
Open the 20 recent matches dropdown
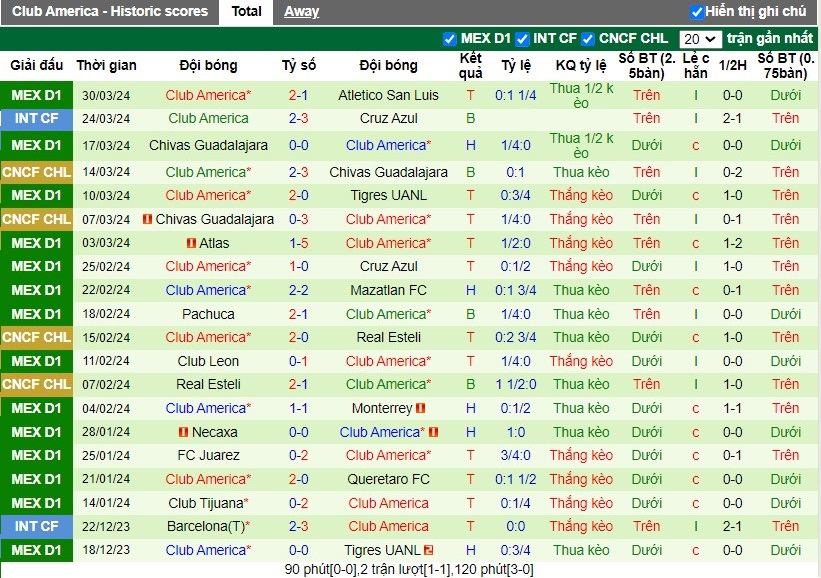700,39
